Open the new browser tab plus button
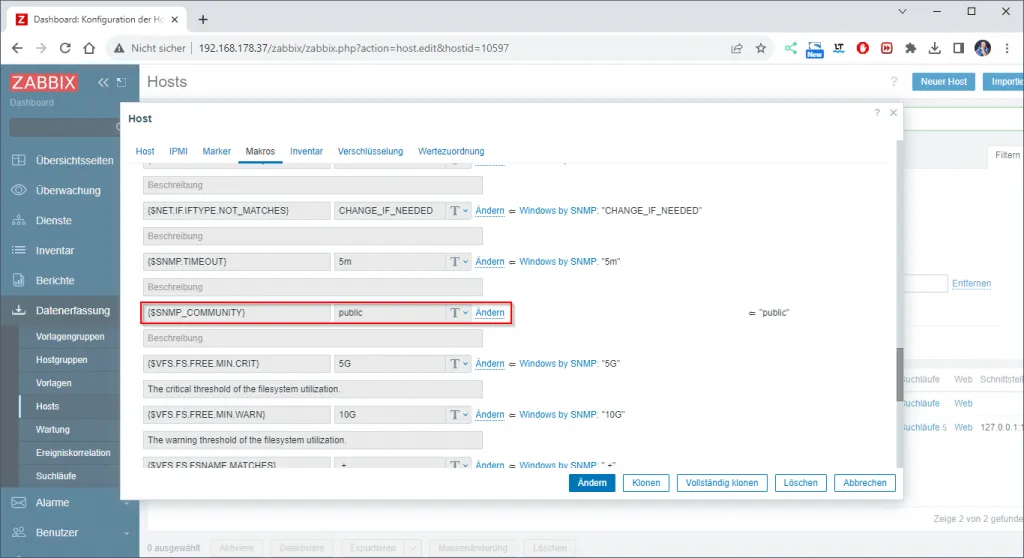 coord(203,19)
